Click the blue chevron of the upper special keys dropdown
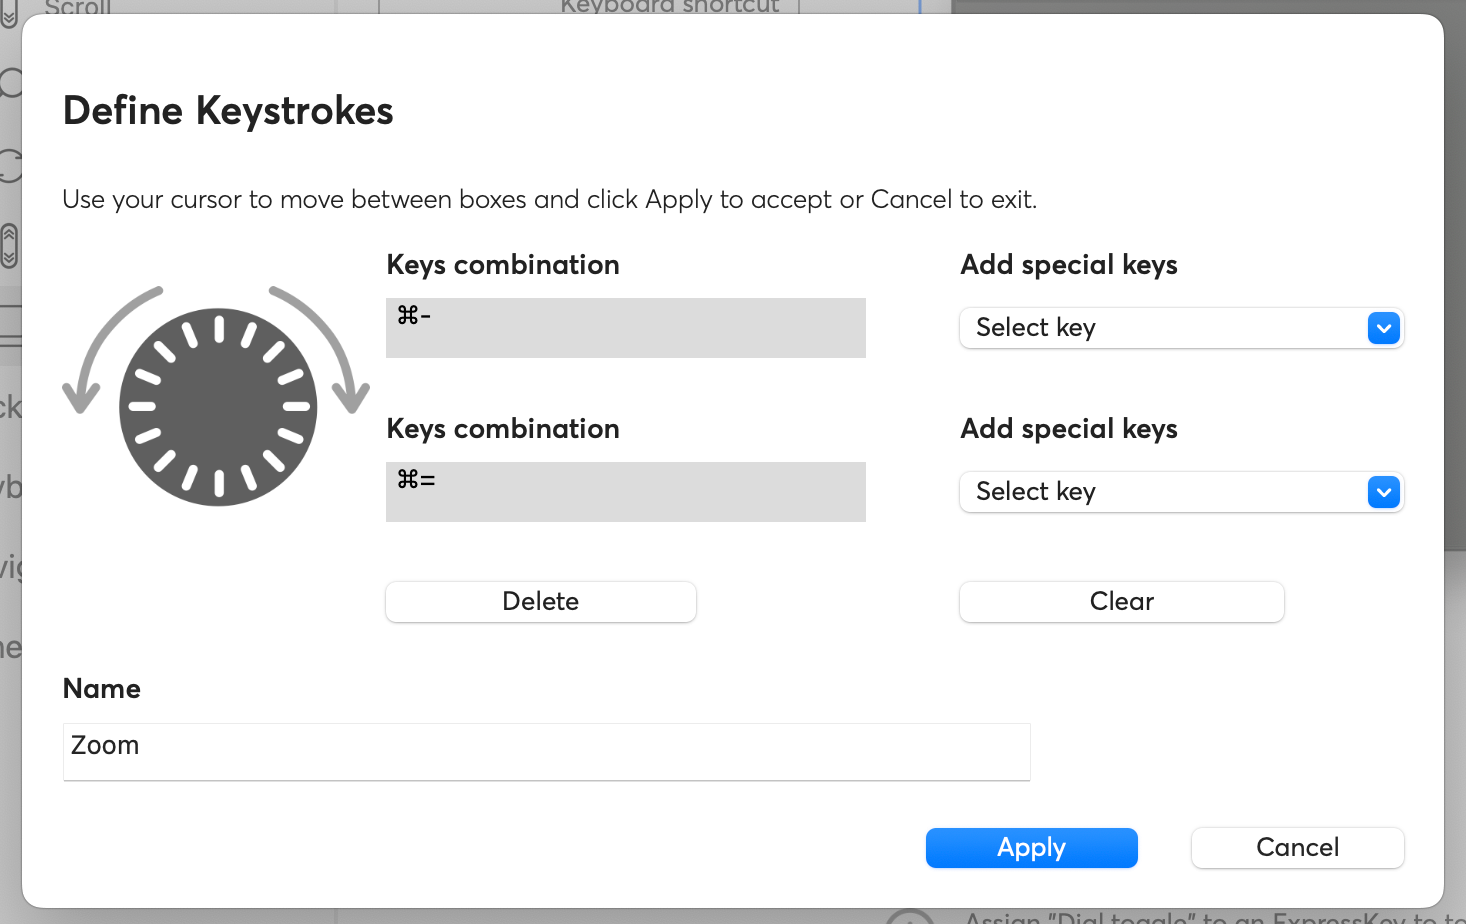 coord(1384,328)
